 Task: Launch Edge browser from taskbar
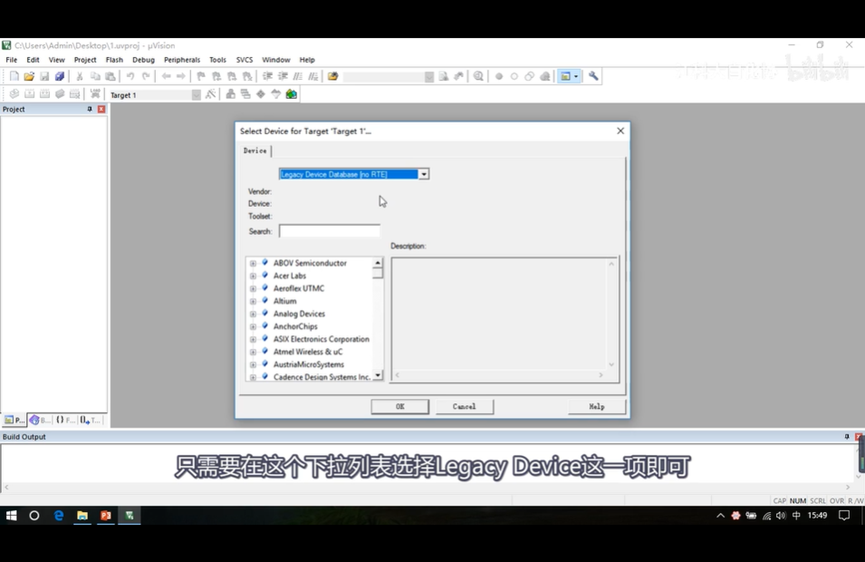pyautogui.click(x=58, y=515)
